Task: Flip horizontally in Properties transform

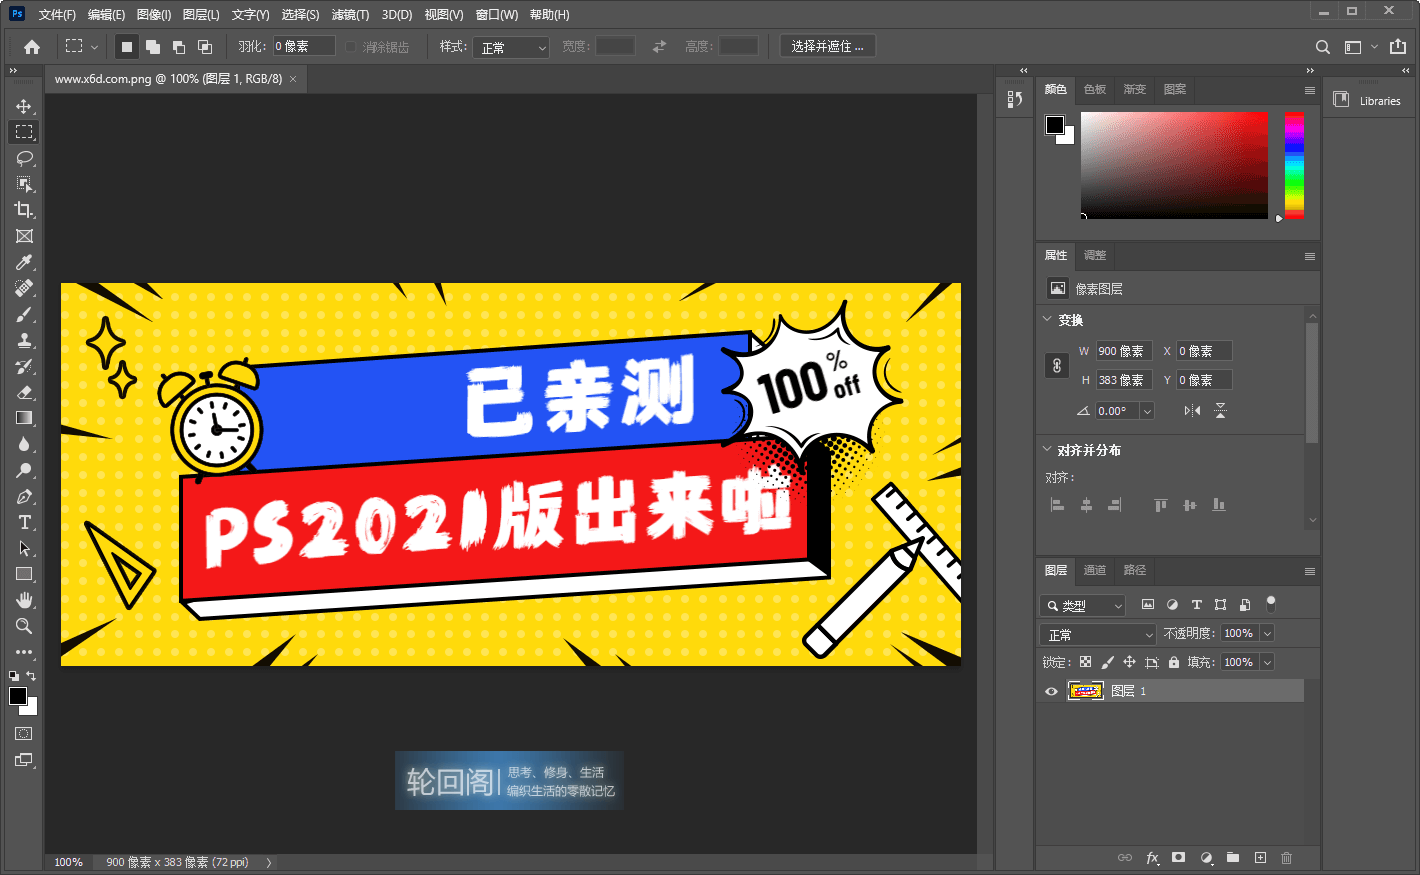Action: (x=1192, y=411)
